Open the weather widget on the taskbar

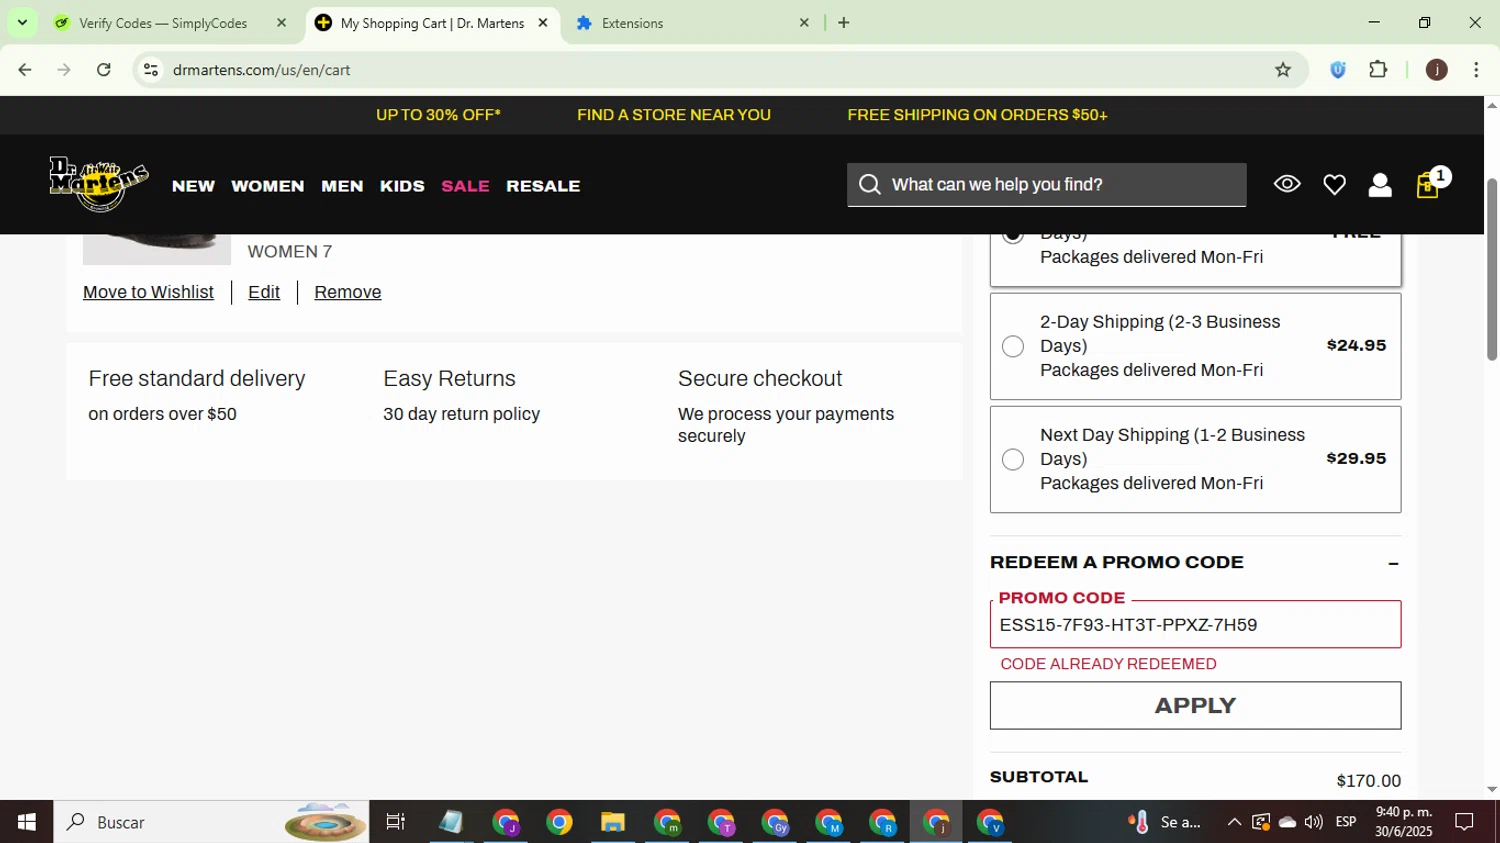(1166, 822)
